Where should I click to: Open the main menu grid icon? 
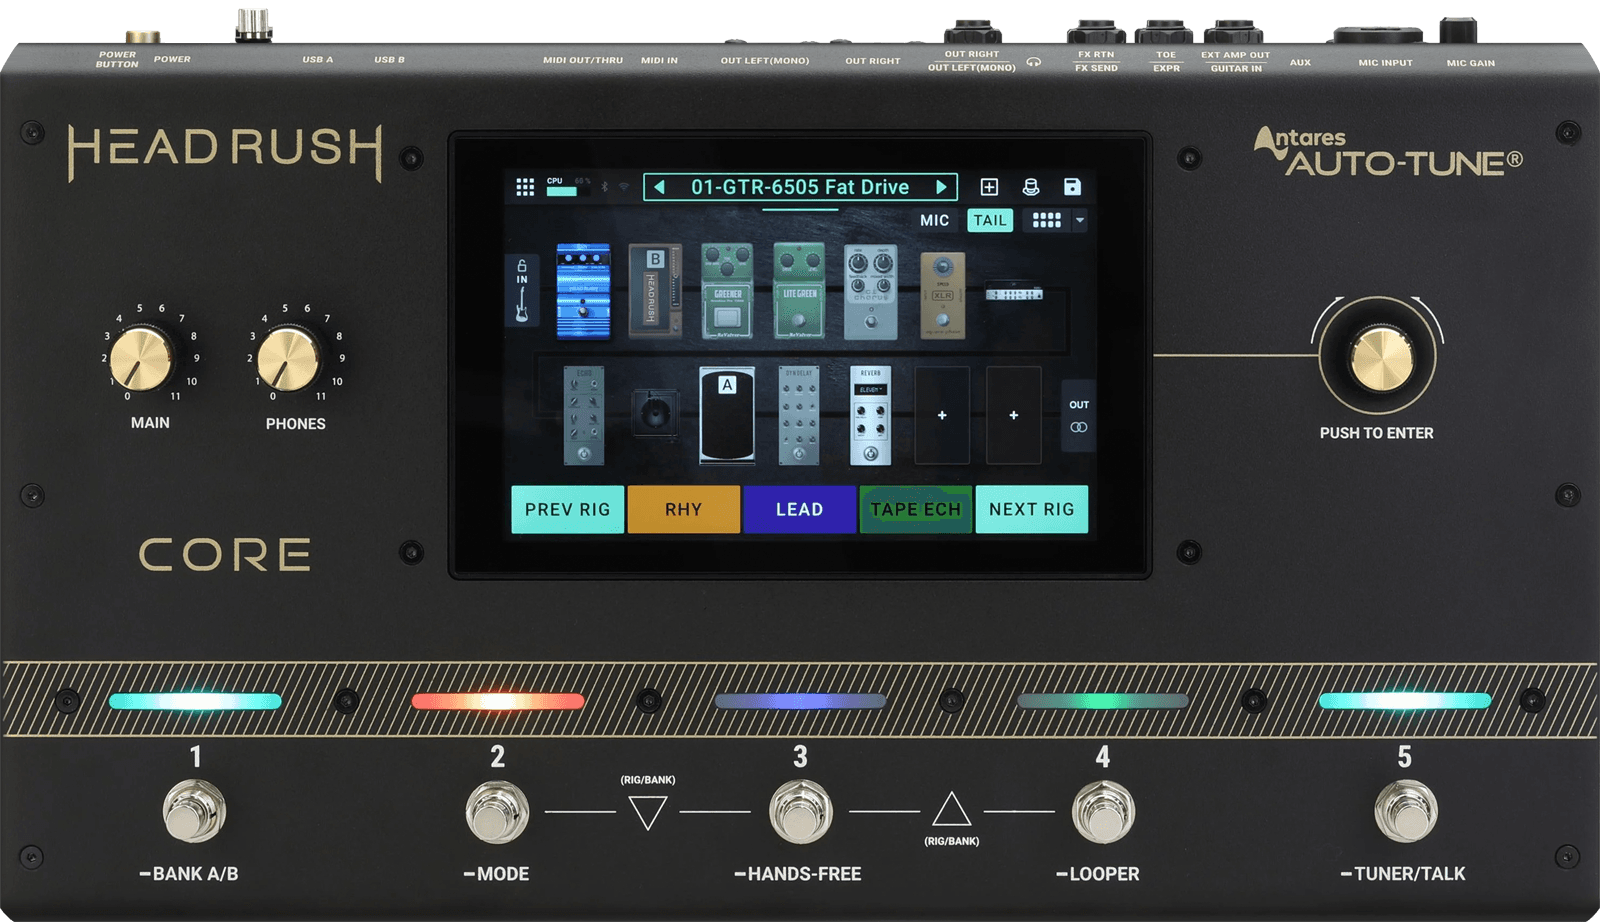point(525,187)
